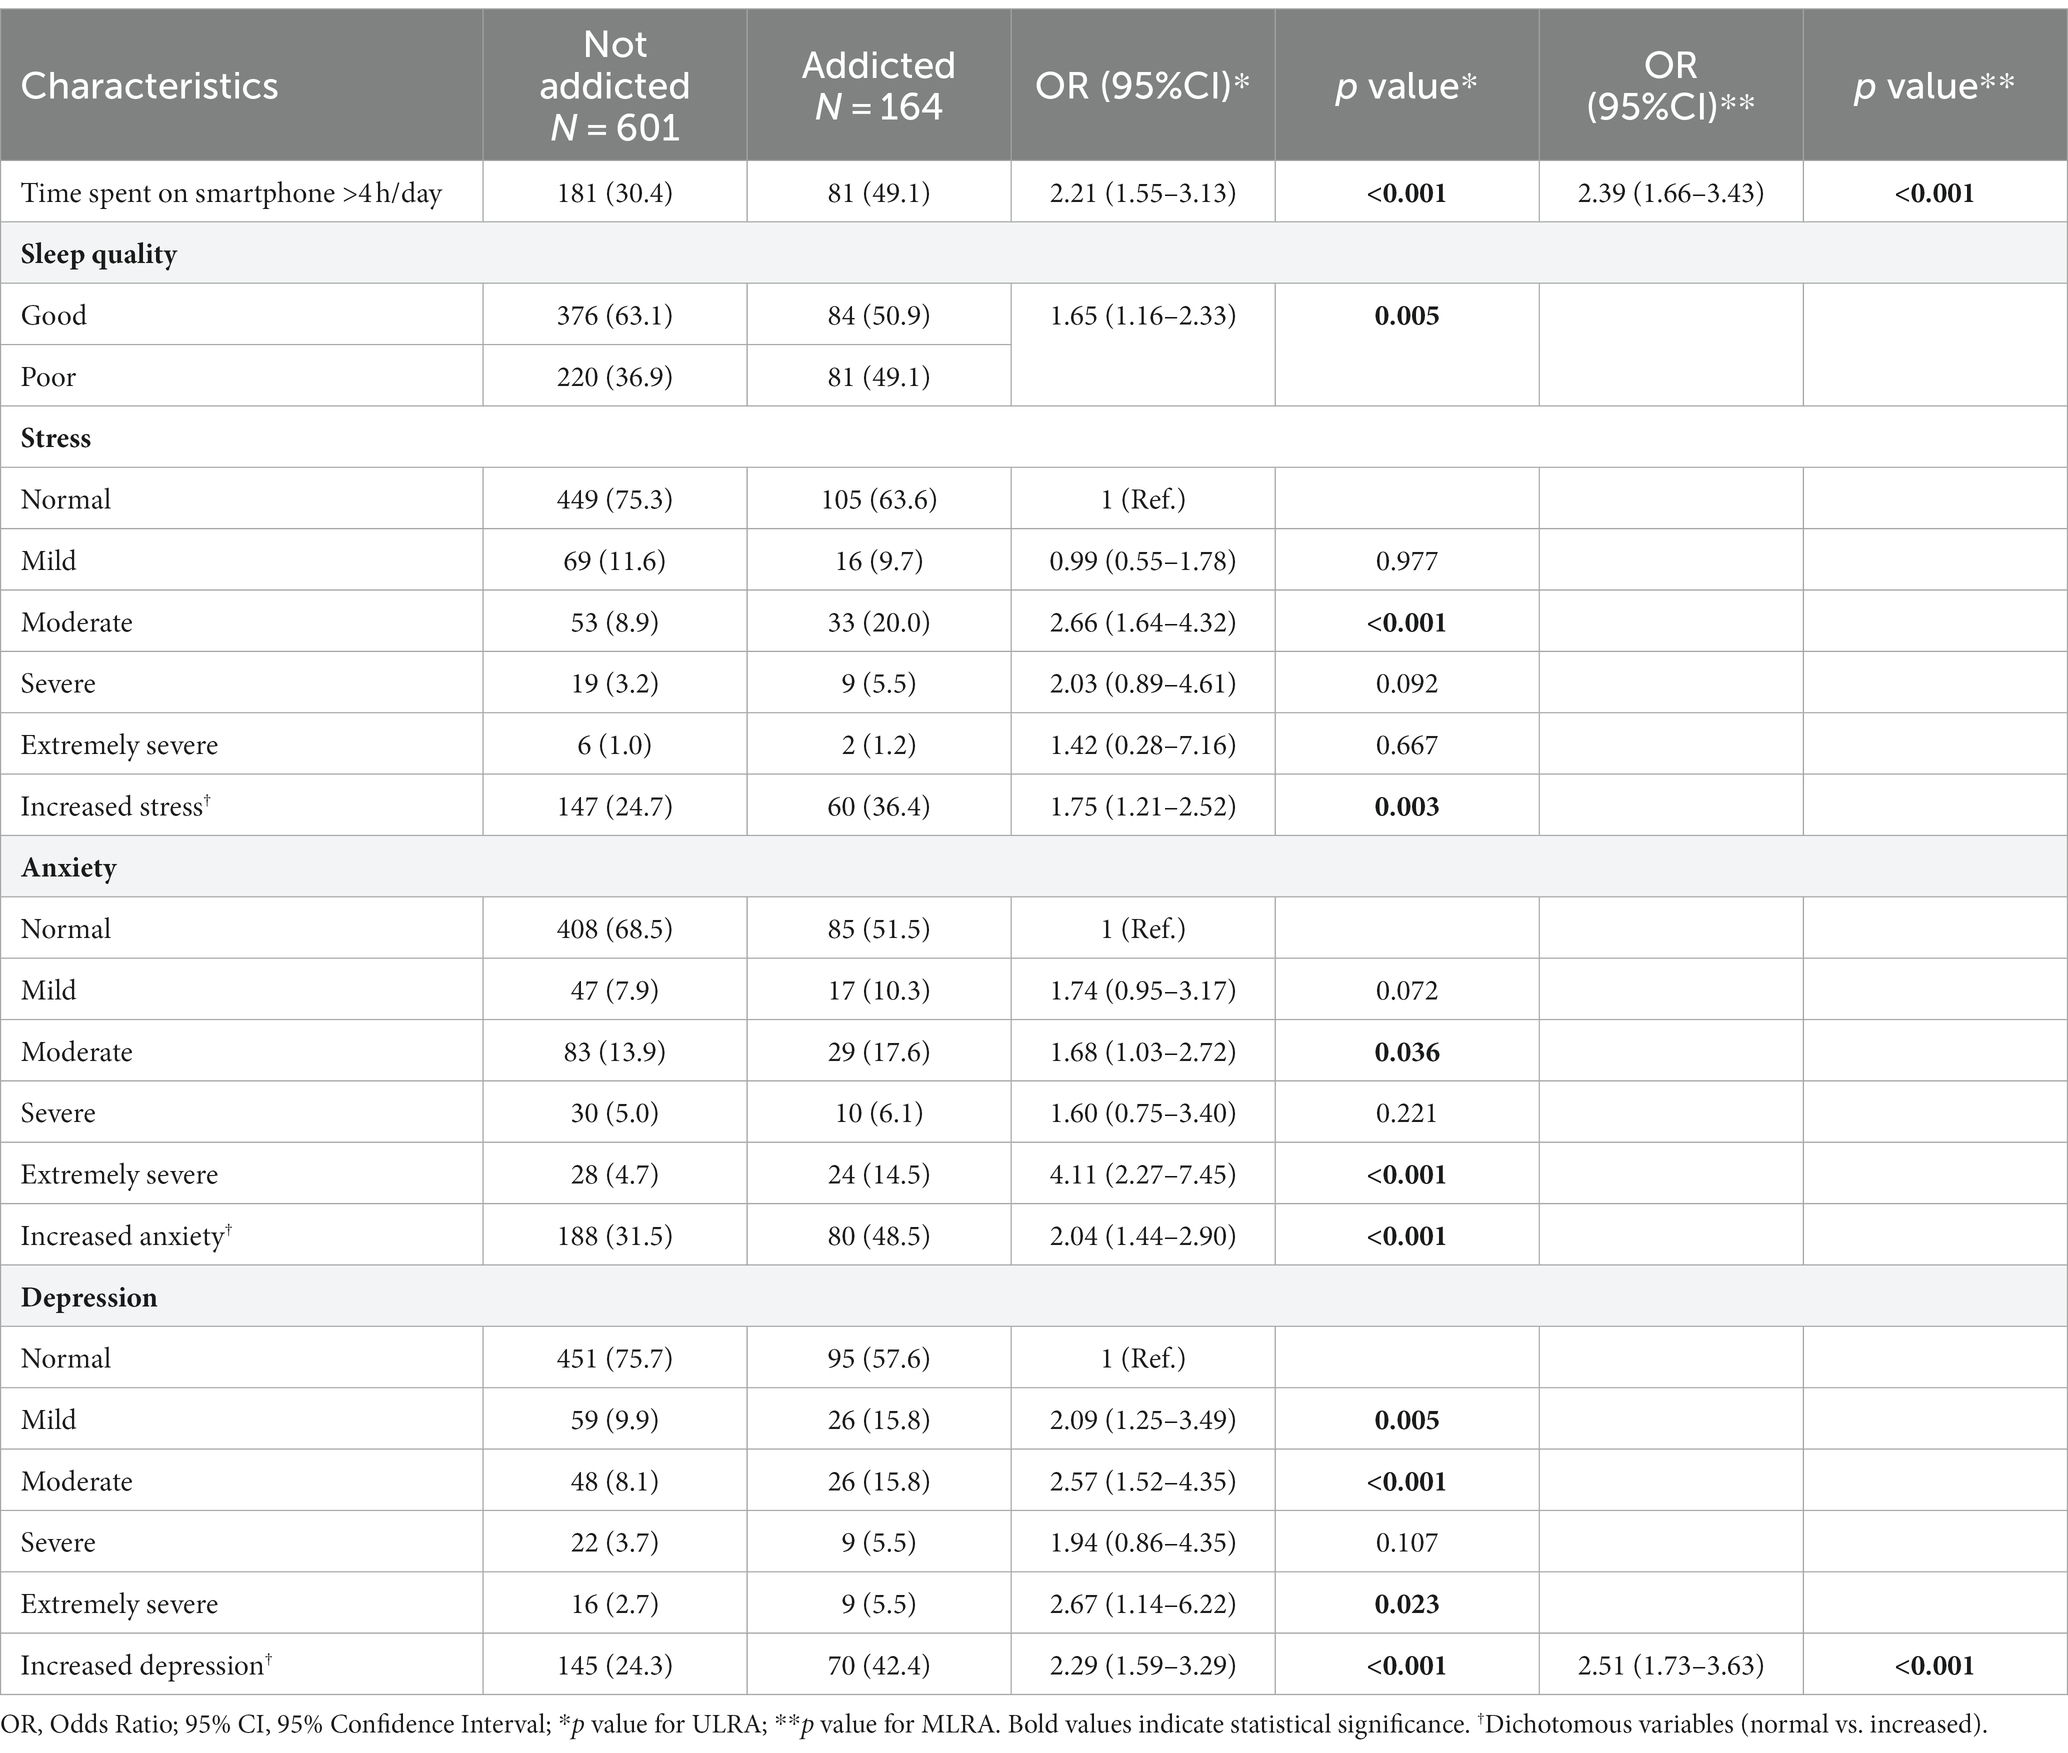Click the p value '0.221'
Viewport: 2068px width, 1753px height.
pyautogui.click(x=1406, y=1114)
